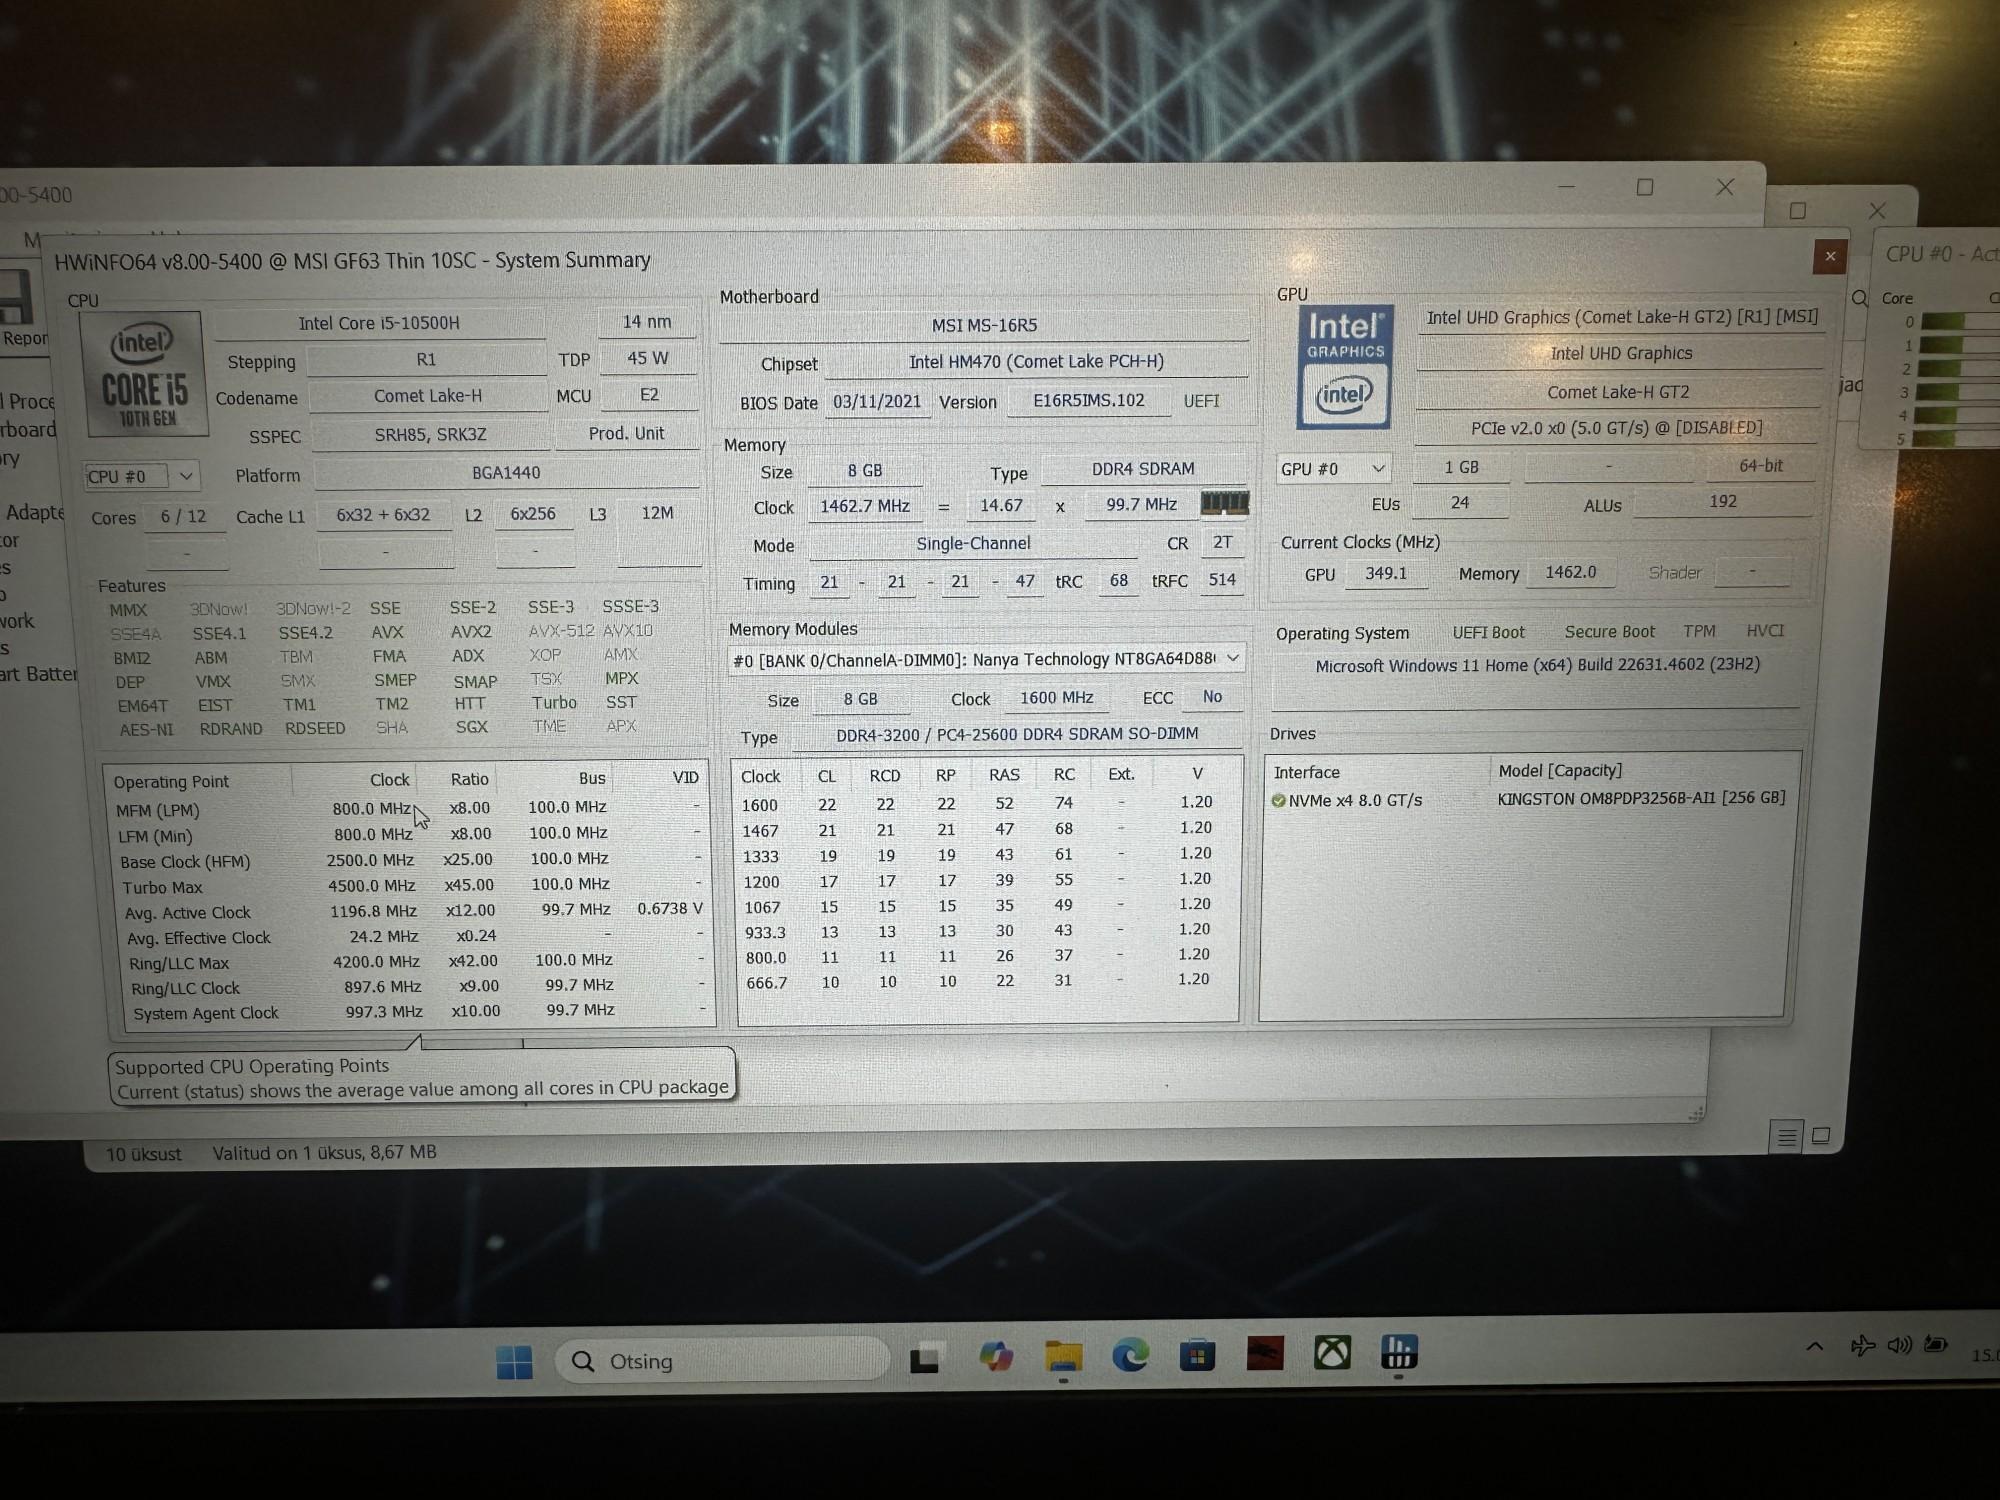Close the System Summary window

point(1830,256)
